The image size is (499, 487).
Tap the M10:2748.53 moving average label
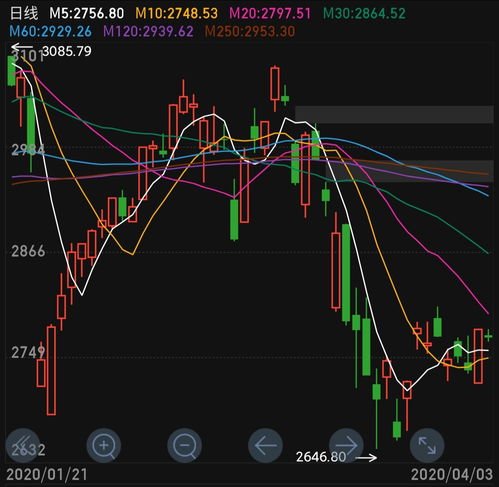pos(177,13)
